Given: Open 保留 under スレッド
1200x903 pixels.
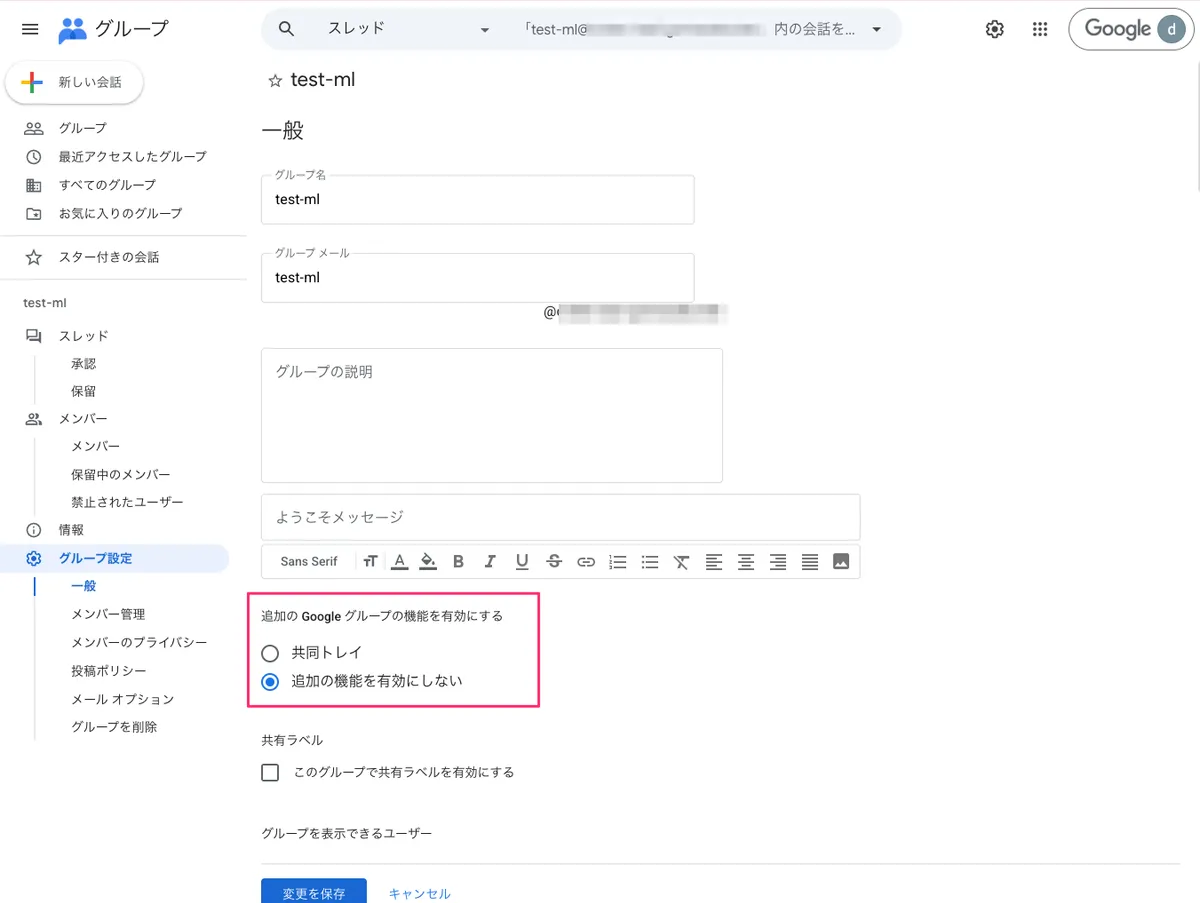Looking at the screenshot, I should pos(84,392).
